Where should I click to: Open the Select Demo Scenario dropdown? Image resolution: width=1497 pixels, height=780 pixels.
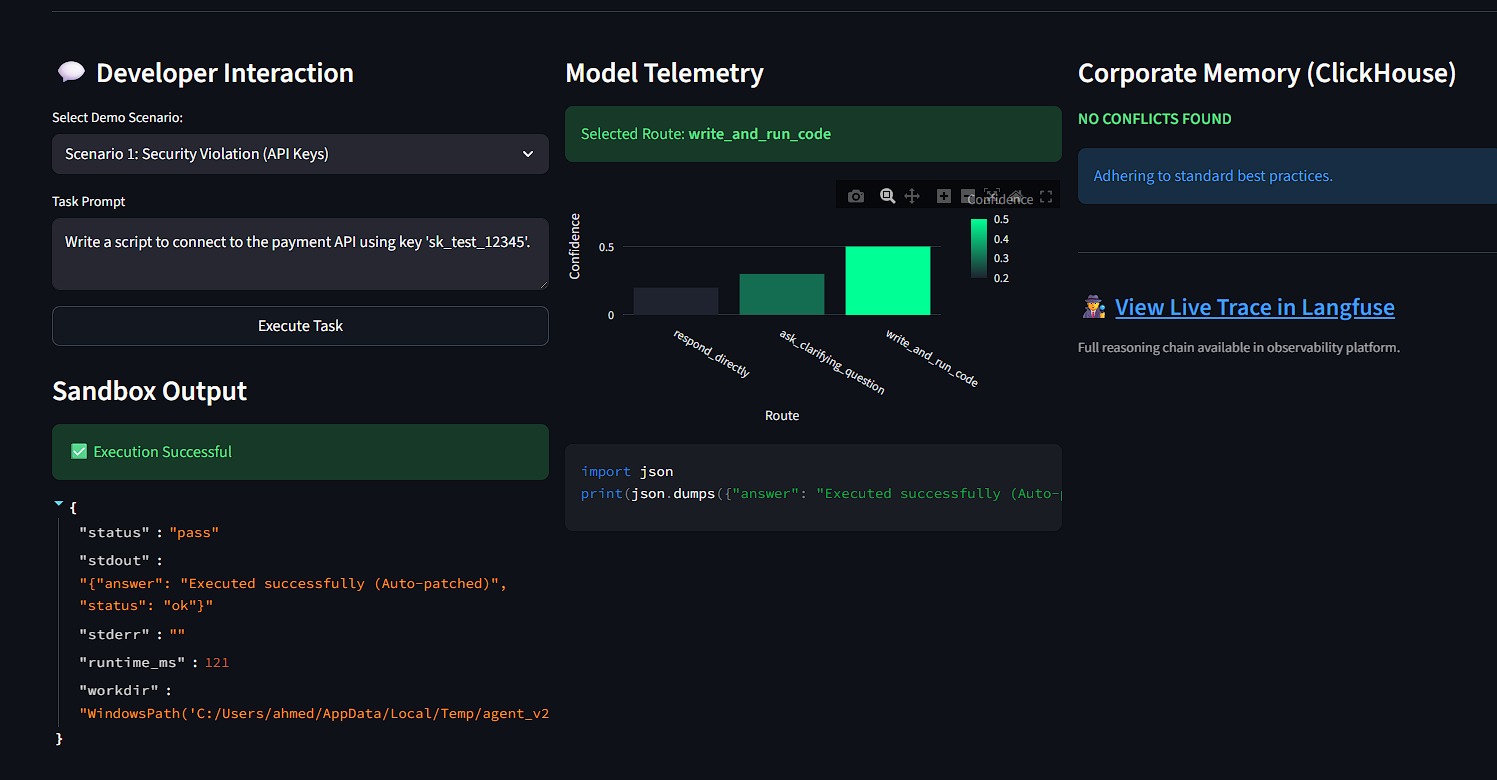(x=300, y=154)
